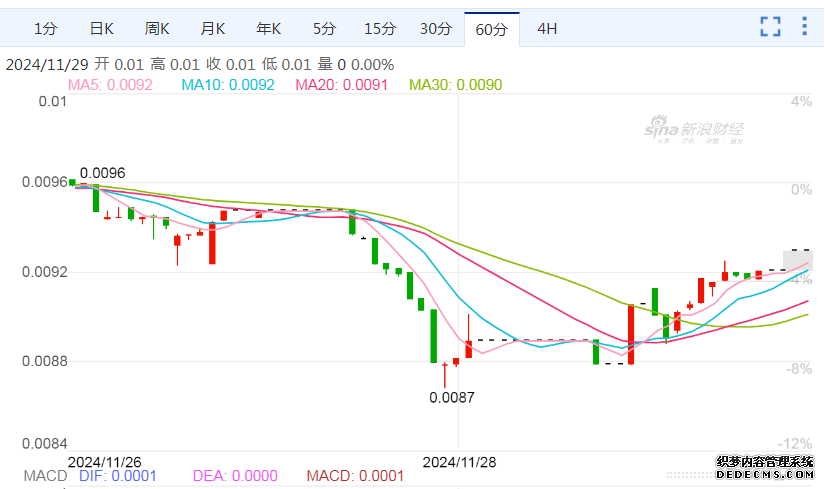Click the gray latest-price marker box
Image resolution: width=825 pixels, height=489 pixels.
click(798, 261)
